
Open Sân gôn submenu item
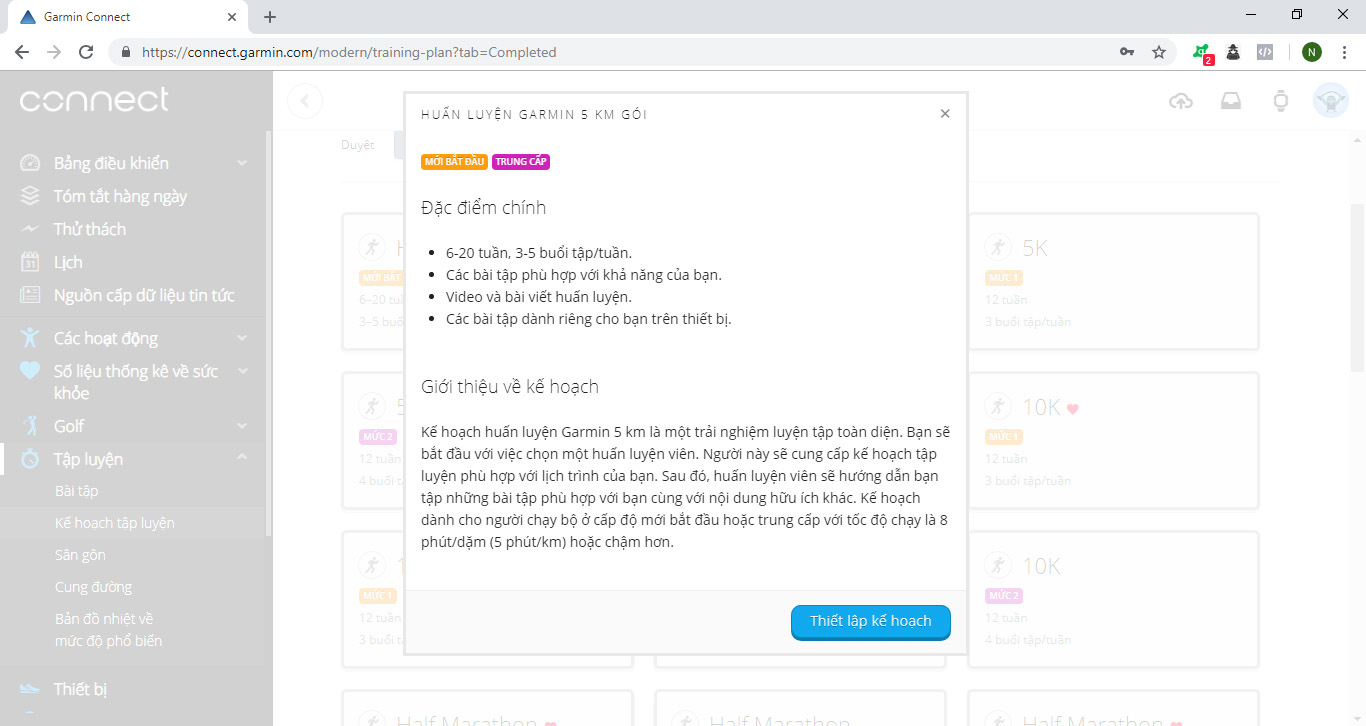tap(80, 555)
